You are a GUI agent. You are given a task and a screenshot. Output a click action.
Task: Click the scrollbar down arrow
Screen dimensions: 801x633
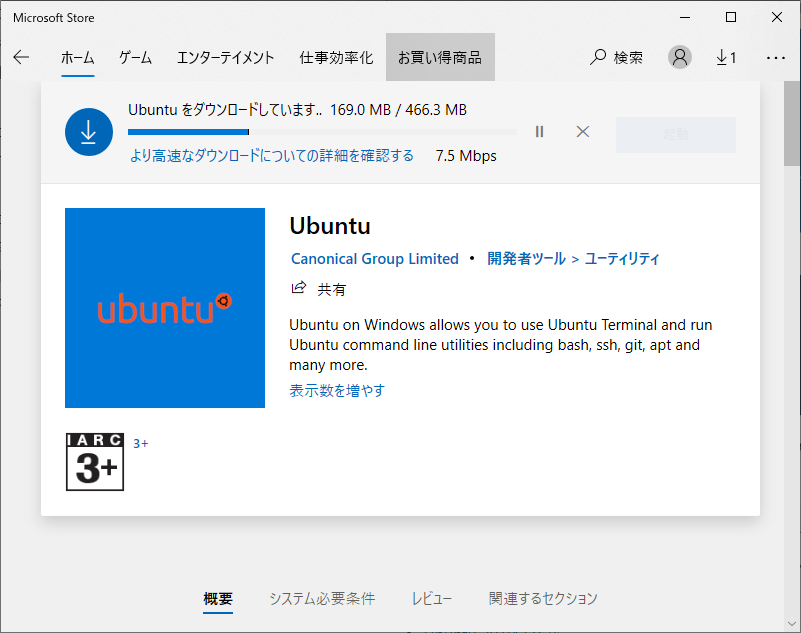point(792,624)
